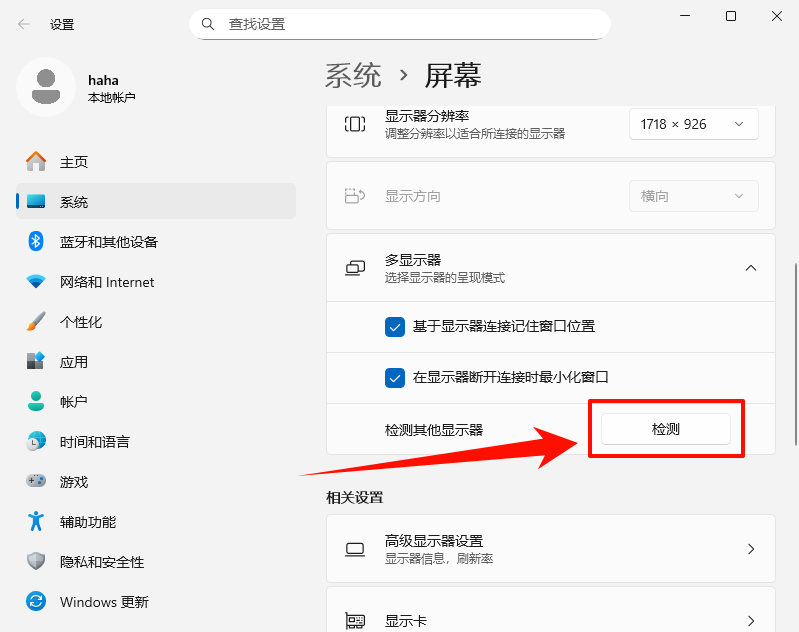The image size is (799, 632).
Task: Open 网络和 Internet settings
Action: pyautogui.click(x=156, y=281)
